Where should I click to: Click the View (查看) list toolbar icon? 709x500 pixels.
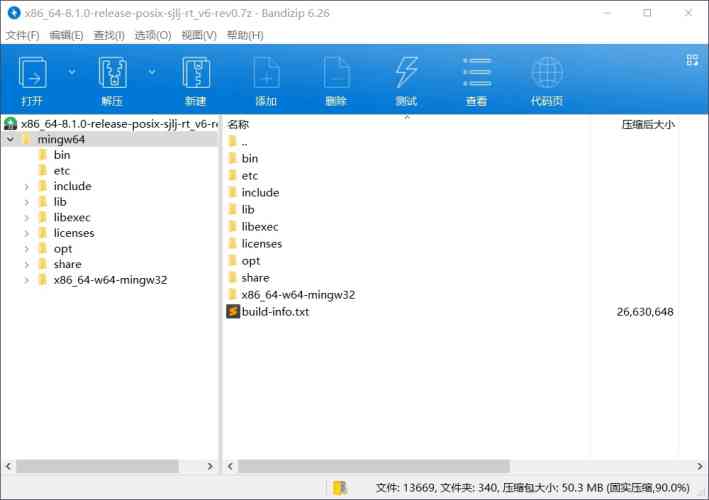coord(477,72)
